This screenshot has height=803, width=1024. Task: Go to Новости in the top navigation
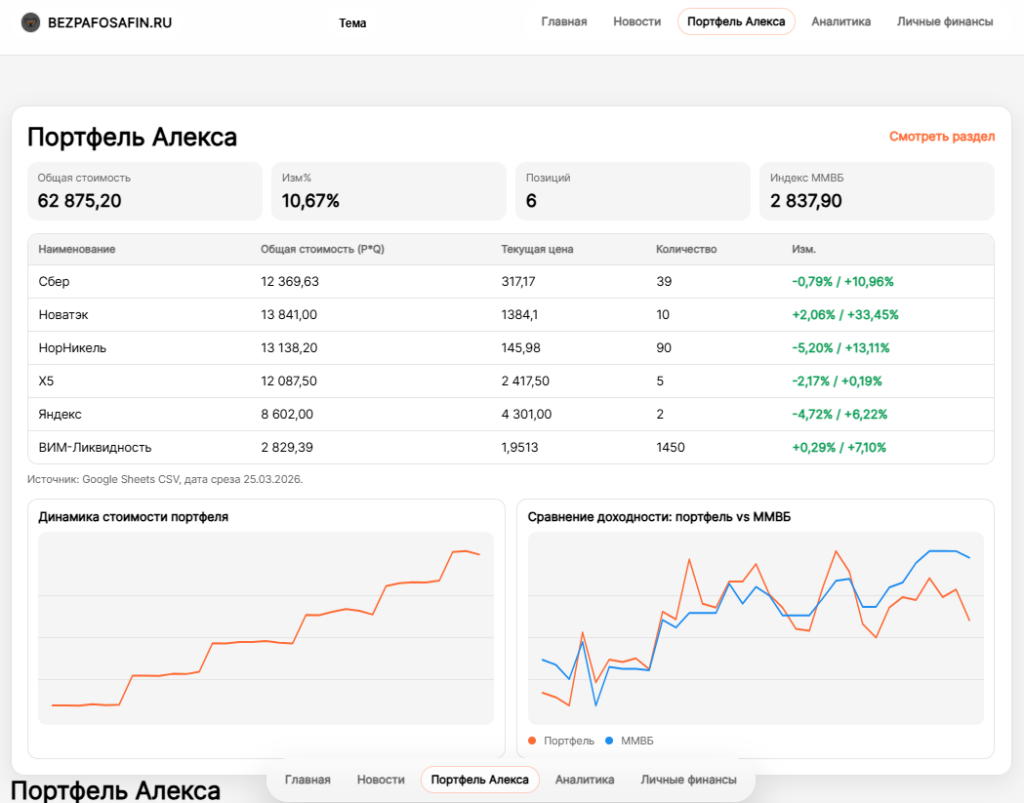click(x=637, y=22)
